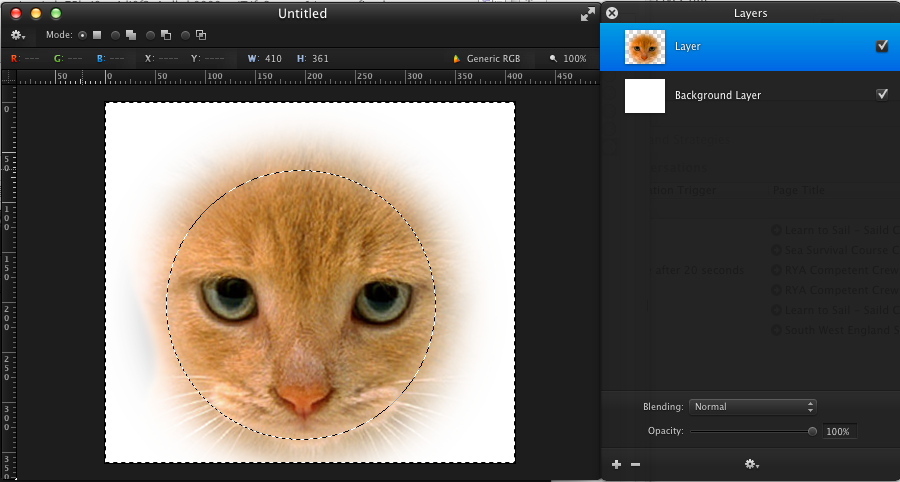Click the Generic RGB color profile icon
Image resolution: width=900 pixels, height=482 pixels.
point(458,59)
